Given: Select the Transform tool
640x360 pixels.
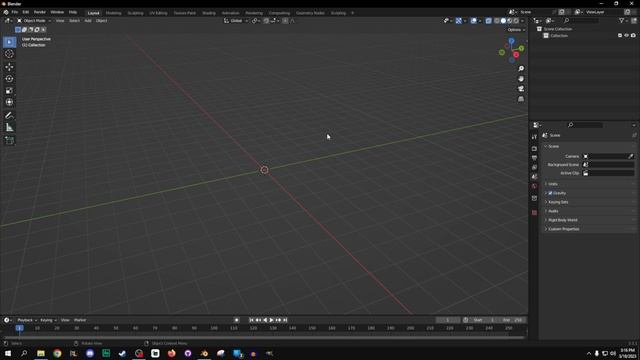Looking at the screenshot, I should point(9,102).
